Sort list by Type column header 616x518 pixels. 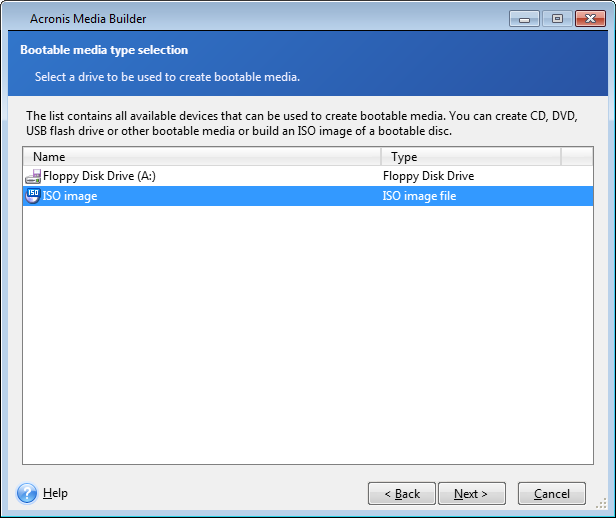471,157
